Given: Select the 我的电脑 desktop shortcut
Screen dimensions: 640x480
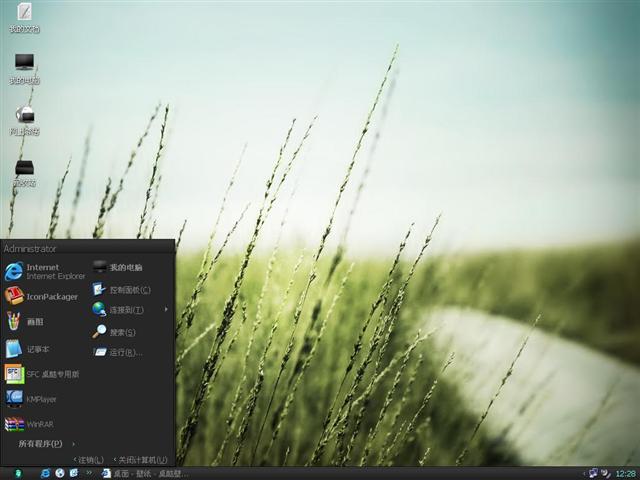Looking at the screenshot, I should click(x=24, y=68).
